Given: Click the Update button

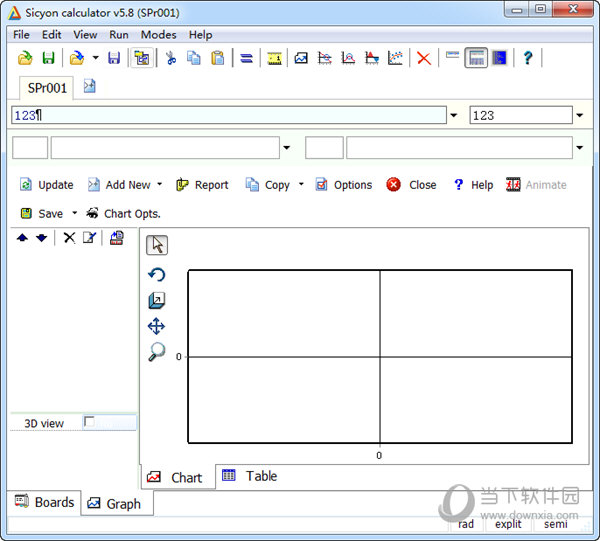Looking at the screenshot, I should click(46, 185).
